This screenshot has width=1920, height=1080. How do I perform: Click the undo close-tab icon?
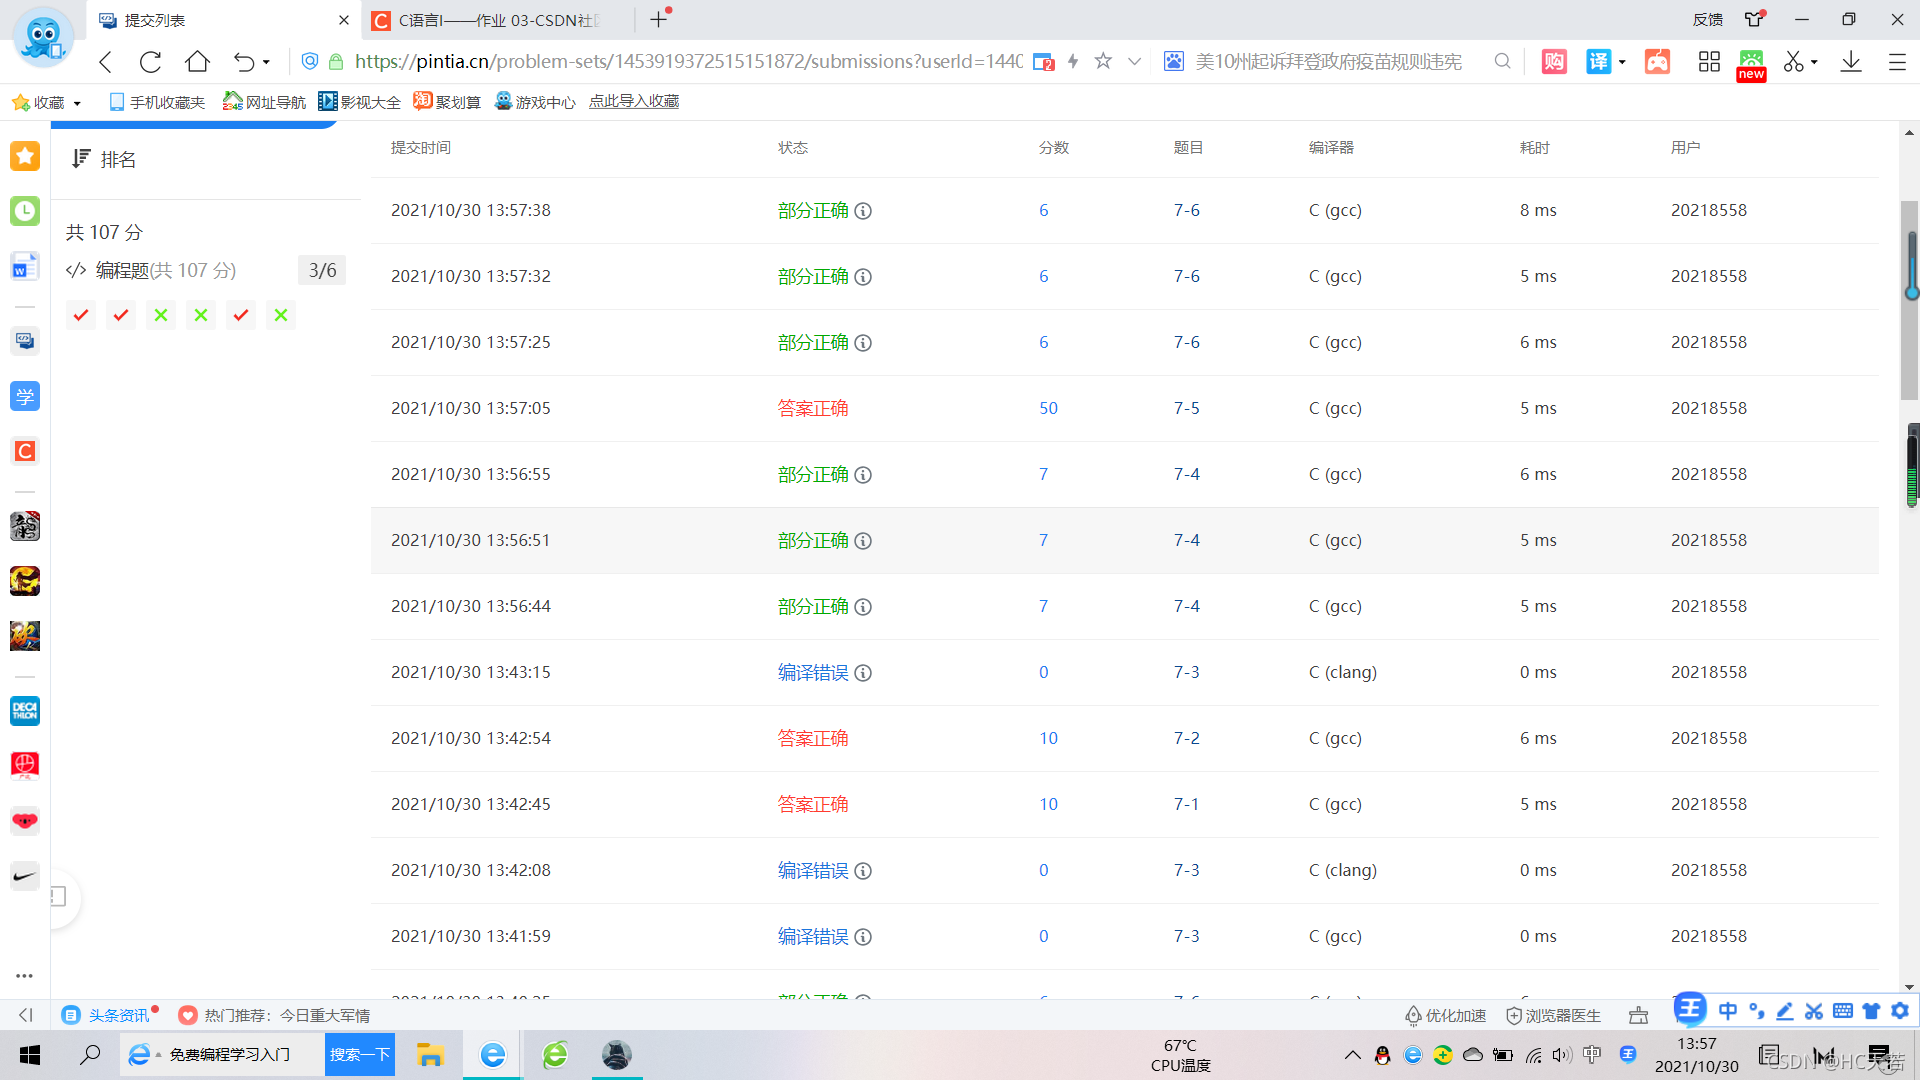tap(243, 62)
